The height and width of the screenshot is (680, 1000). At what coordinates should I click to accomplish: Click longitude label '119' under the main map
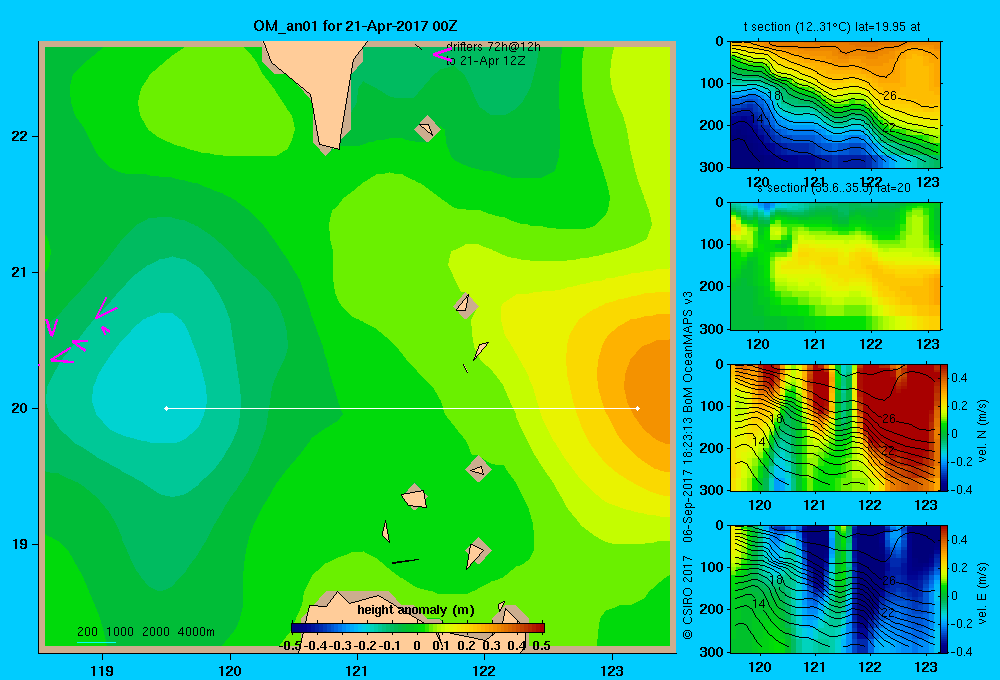pyautogui.click(x=102, y=671)
